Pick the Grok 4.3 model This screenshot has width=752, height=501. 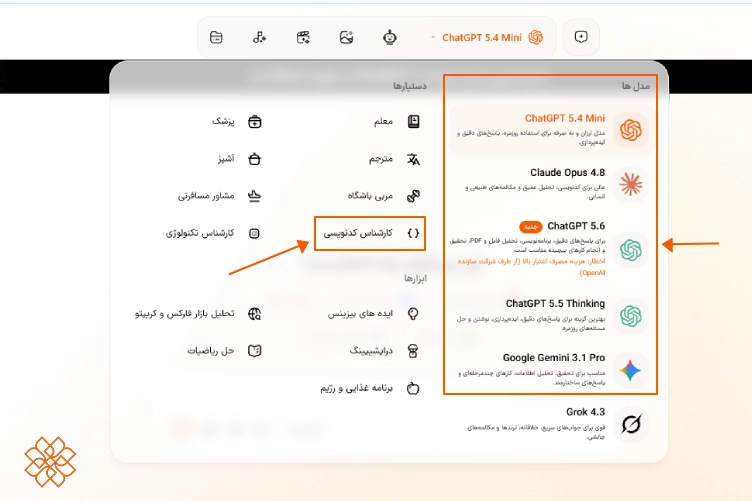click(552, 424)
